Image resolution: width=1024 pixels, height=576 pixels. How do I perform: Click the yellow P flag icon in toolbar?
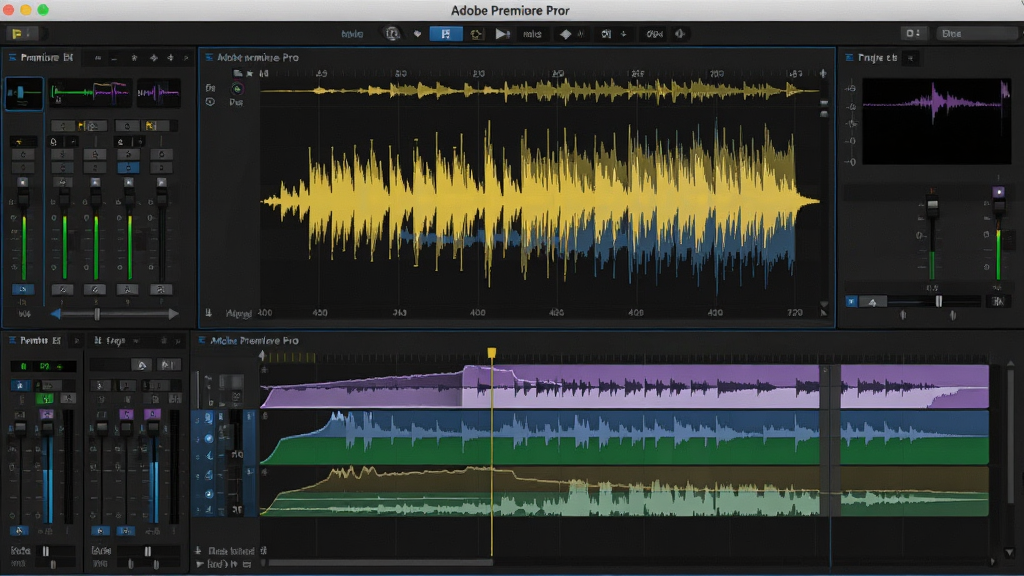[x=18, y=33]
